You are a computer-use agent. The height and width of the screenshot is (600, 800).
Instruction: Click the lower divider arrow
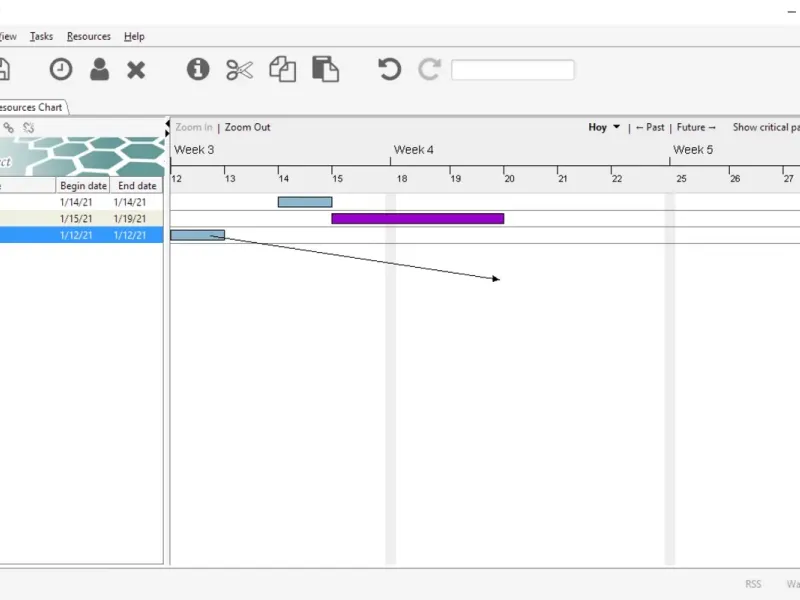point(167,133)
